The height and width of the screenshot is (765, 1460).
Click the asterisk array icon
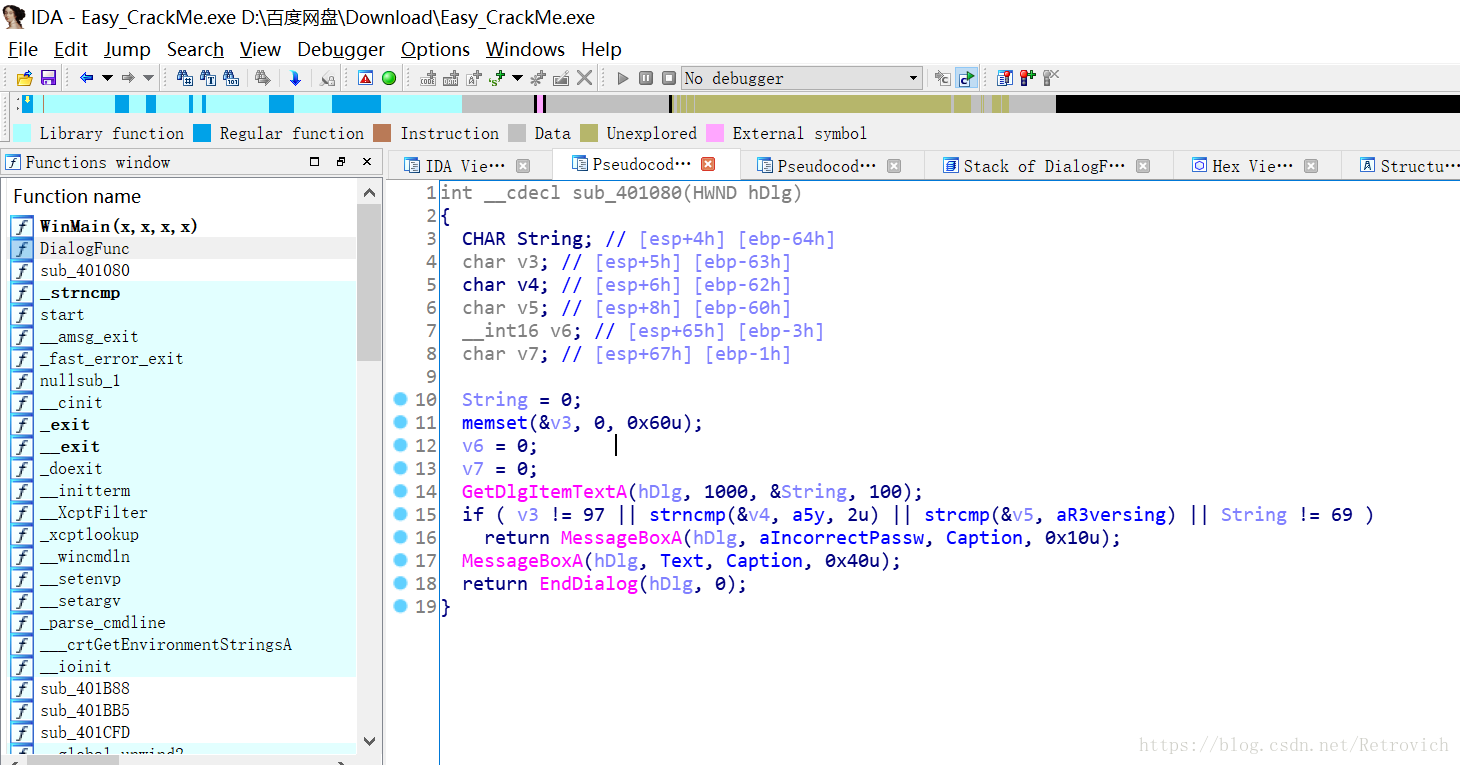pyautogui.click(x=537, y=78)
